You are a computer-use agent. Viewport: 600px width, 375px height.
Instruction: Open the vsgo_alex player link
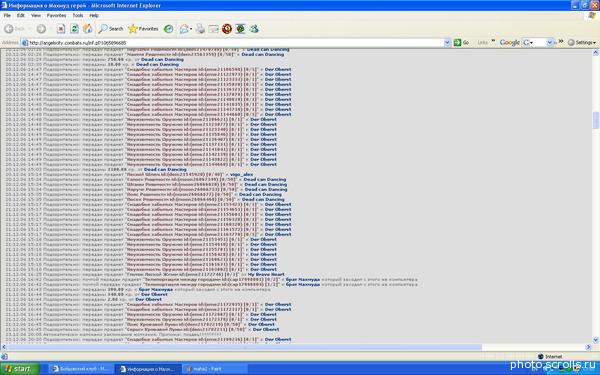point(241,174)
